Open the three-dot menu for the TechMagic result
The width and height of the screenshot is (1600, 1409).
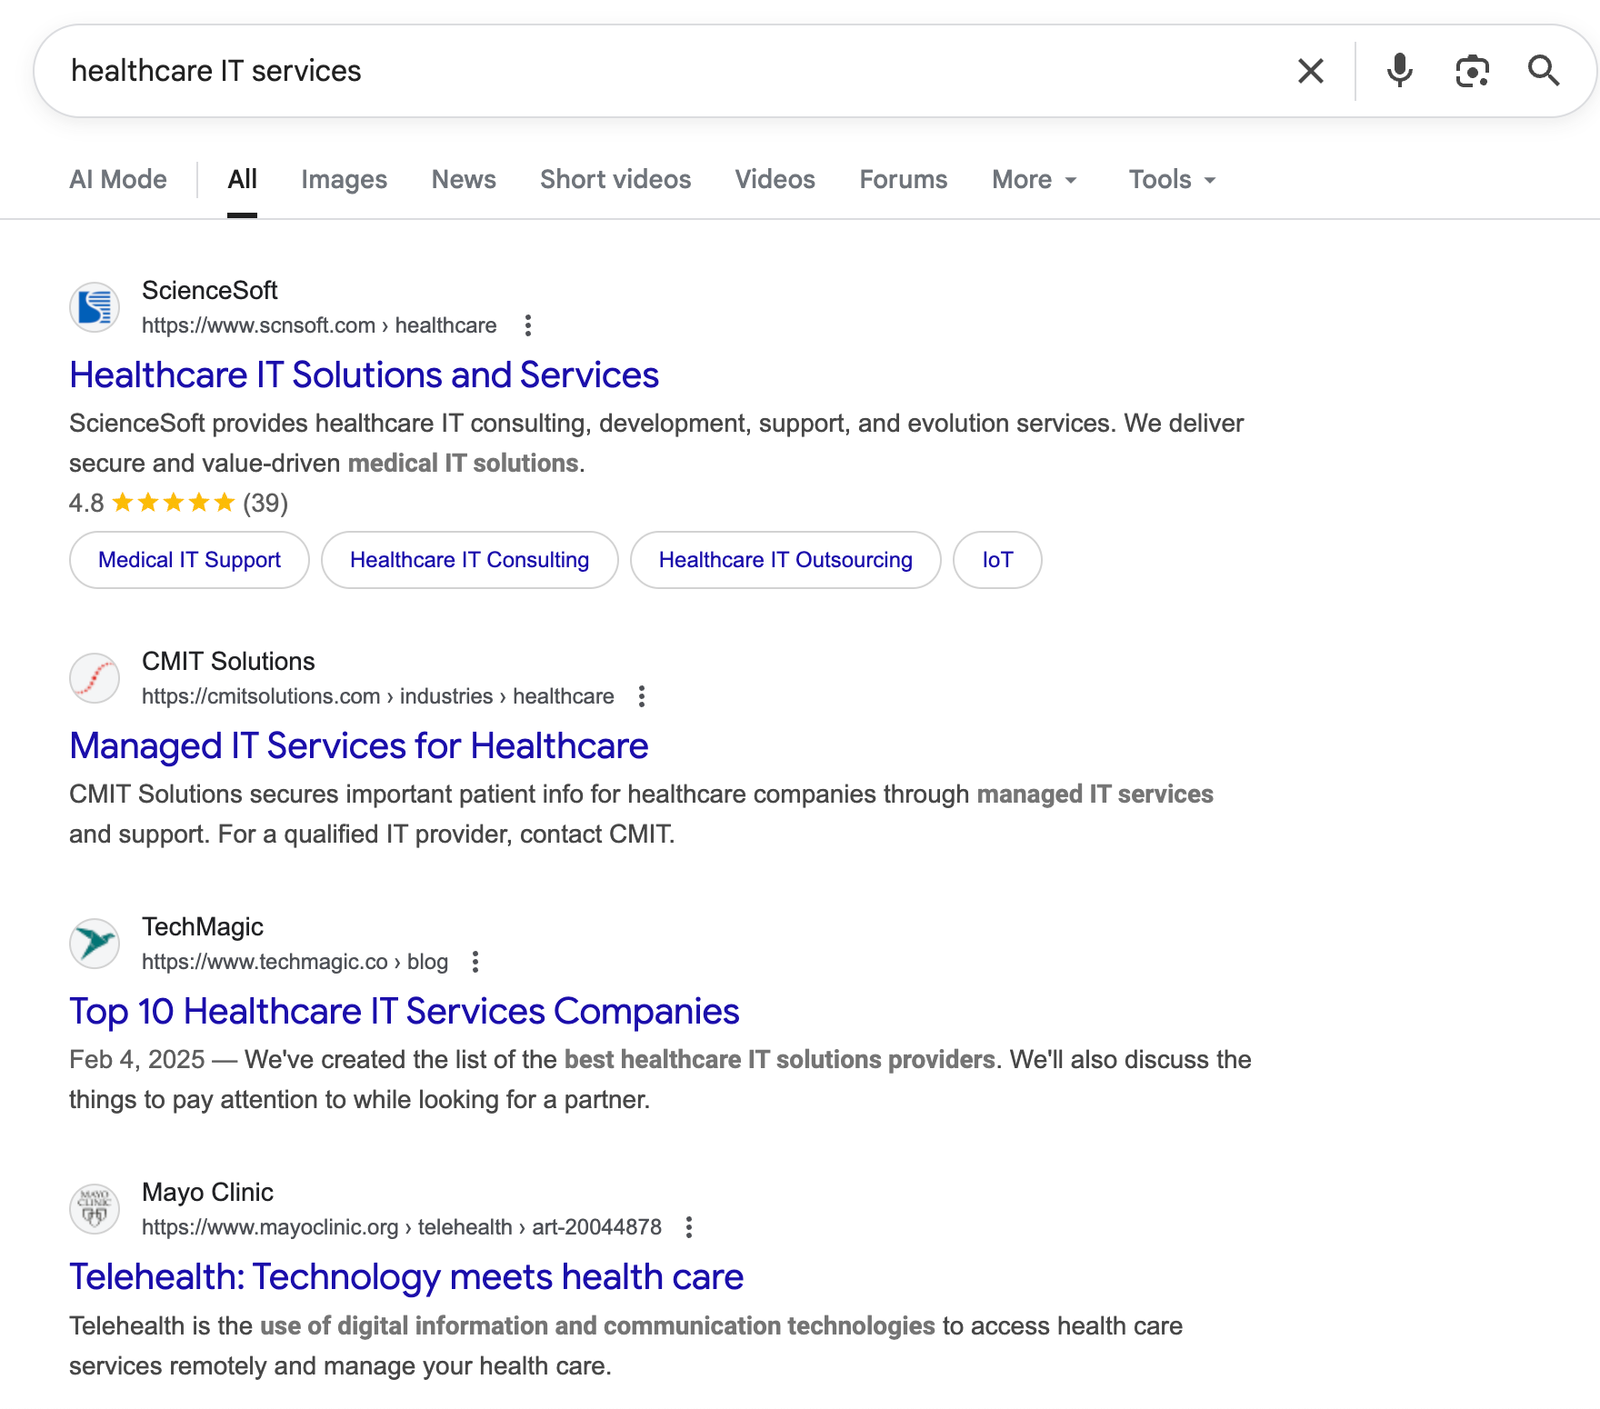click(x=476, y=962)
